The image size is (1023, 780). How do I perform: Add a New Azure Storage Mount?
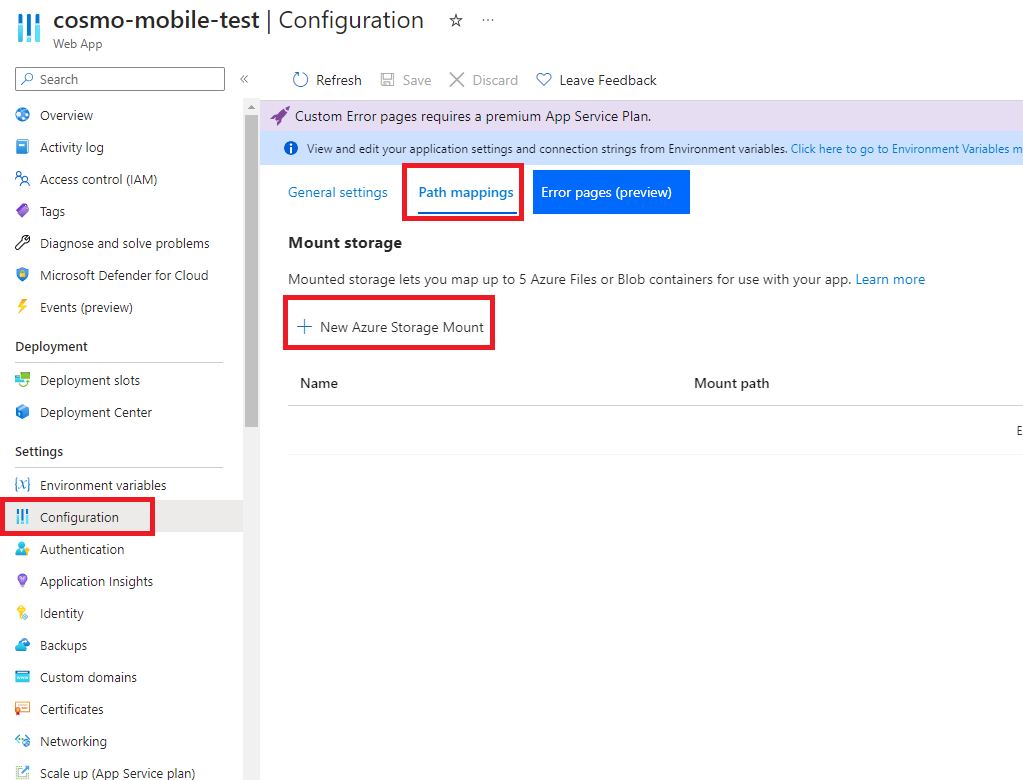tap(388, 322)
